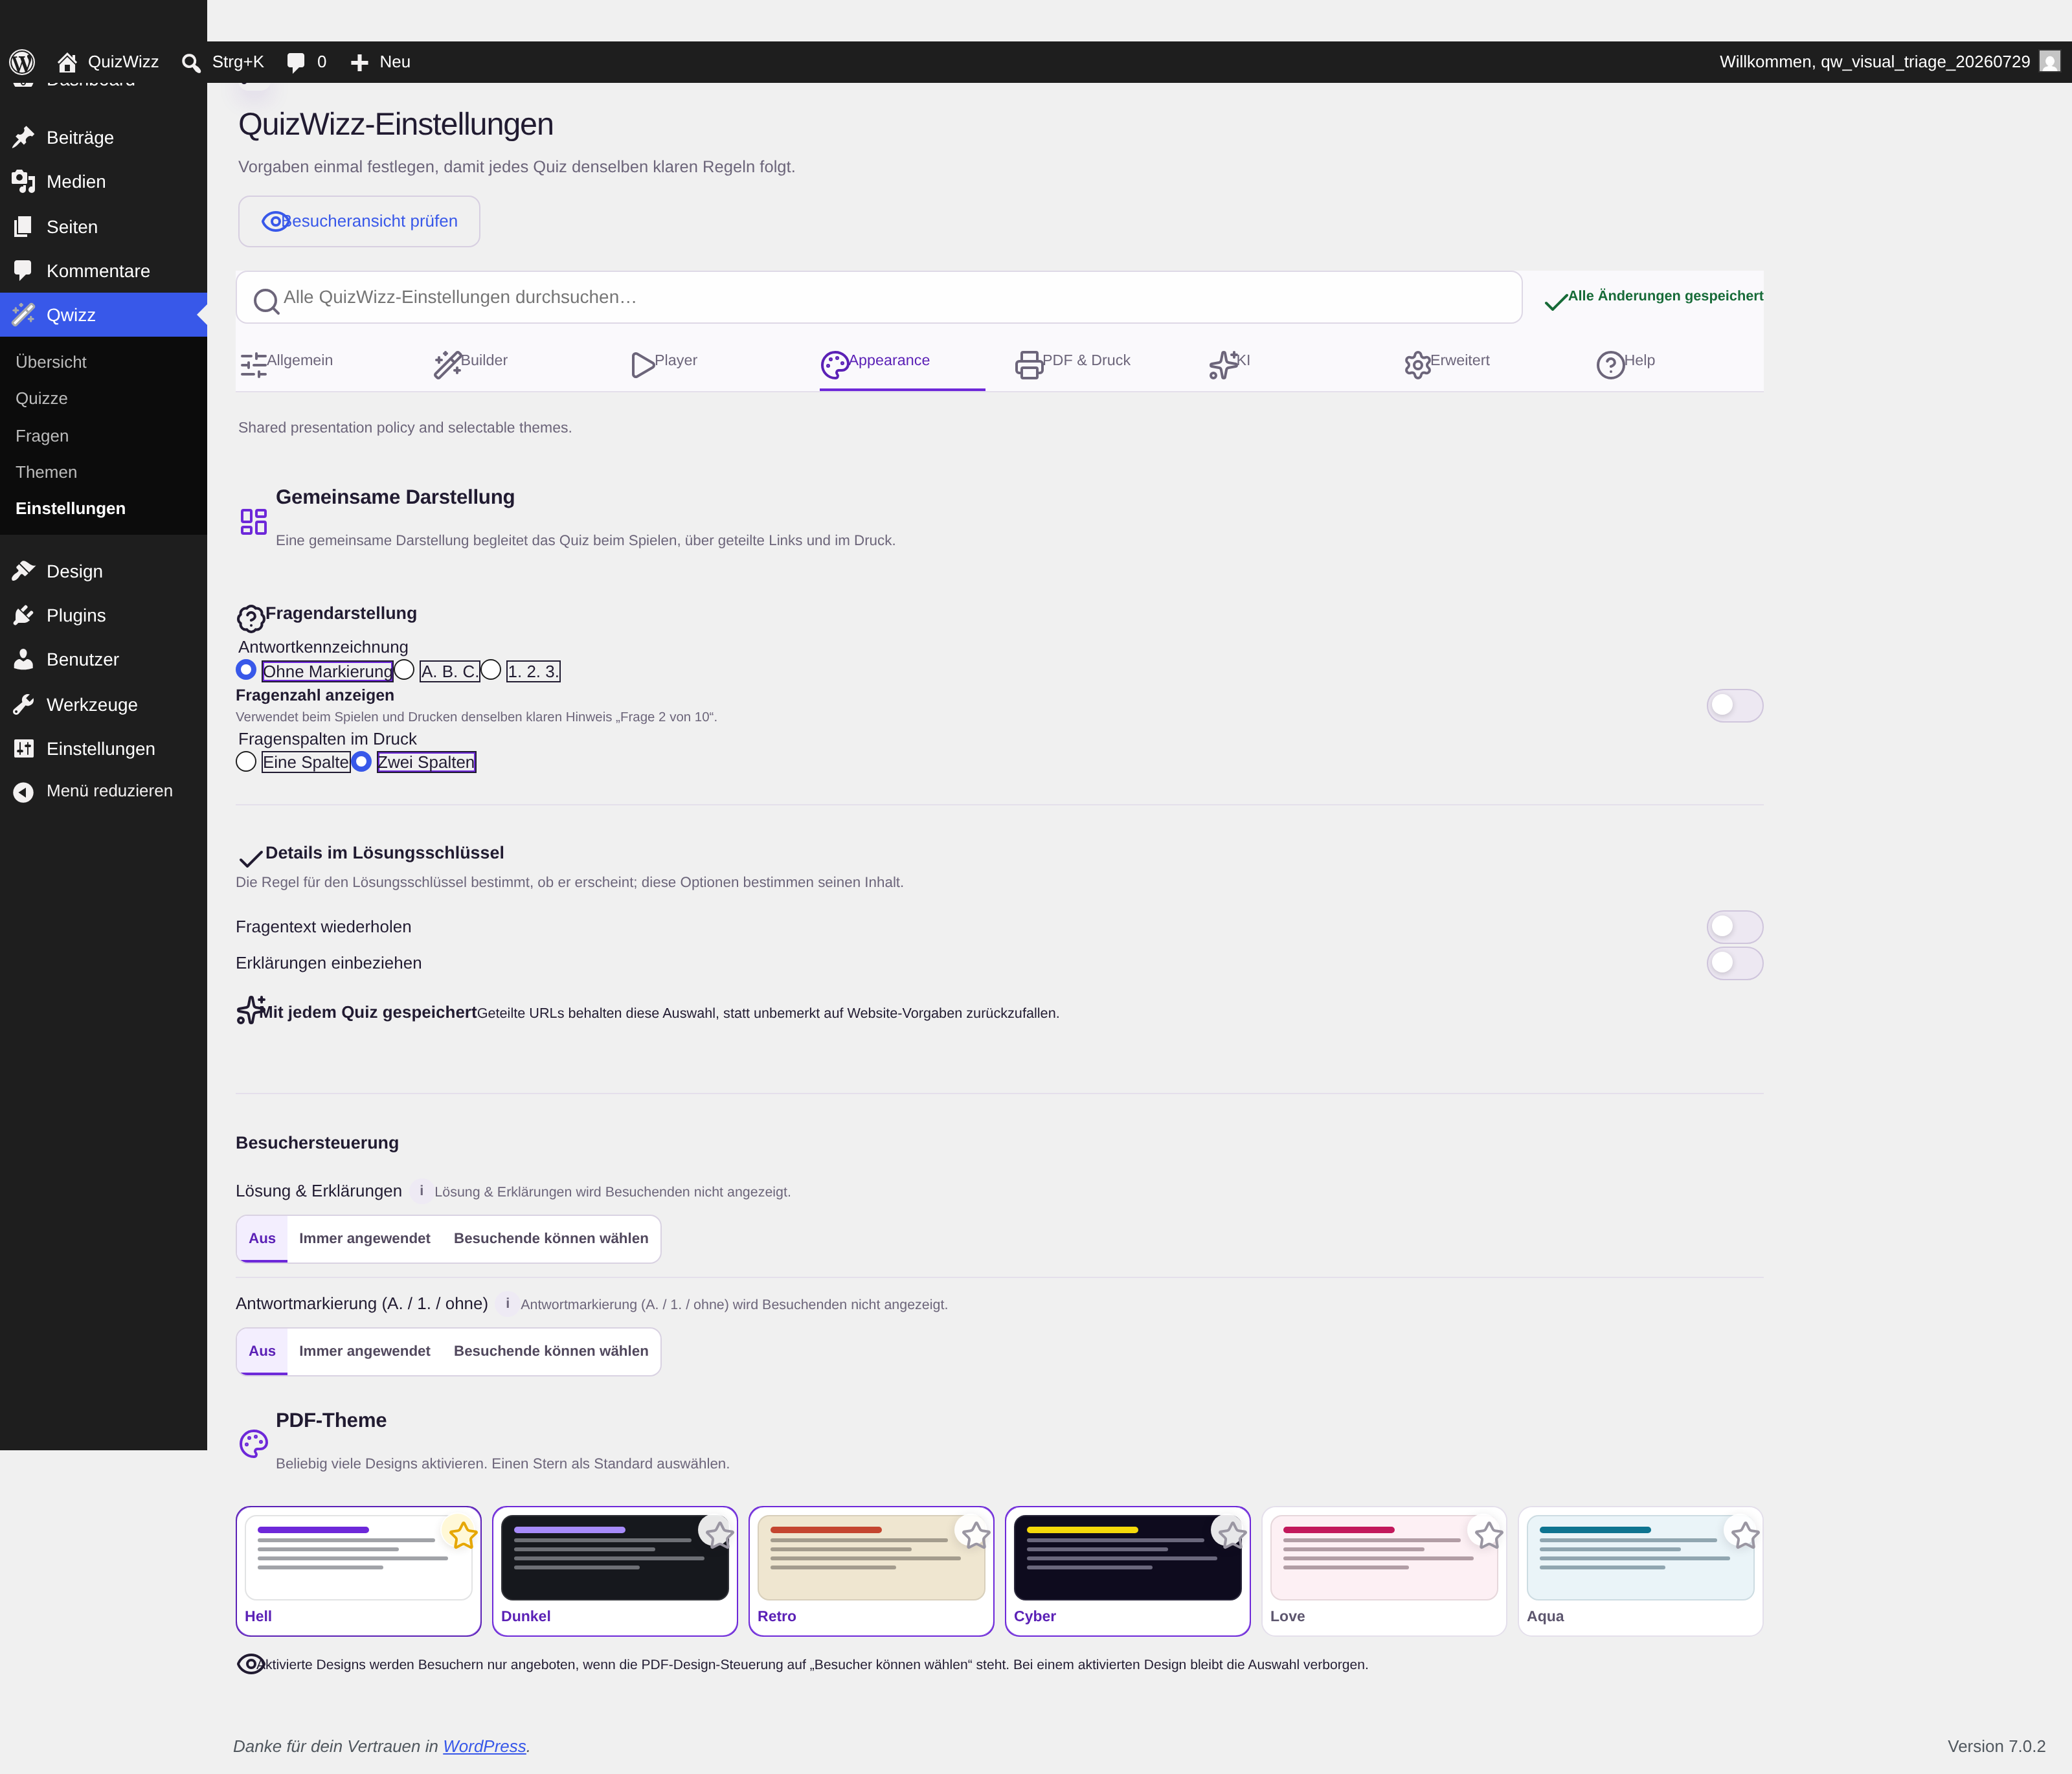This screenshot has height=1774, width=2072.
Task: Activate the Aqua theme preview thumbnail
Action: (1640, 1557)
